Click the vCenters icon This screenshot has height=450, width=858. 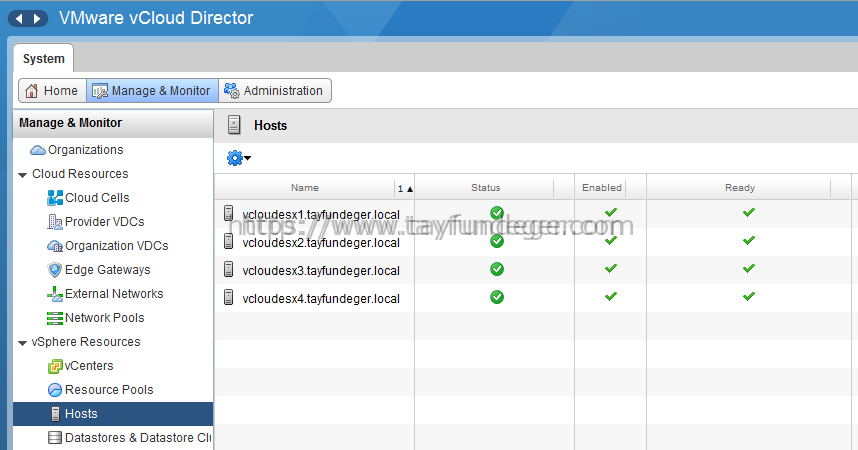[55, 366]
